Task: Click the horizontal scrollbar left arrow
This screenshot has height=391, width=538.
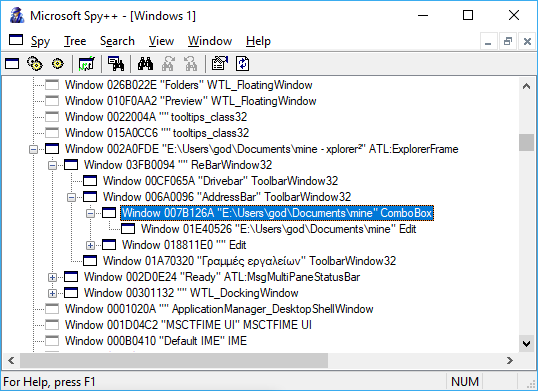Action: (x=11, y=360)
